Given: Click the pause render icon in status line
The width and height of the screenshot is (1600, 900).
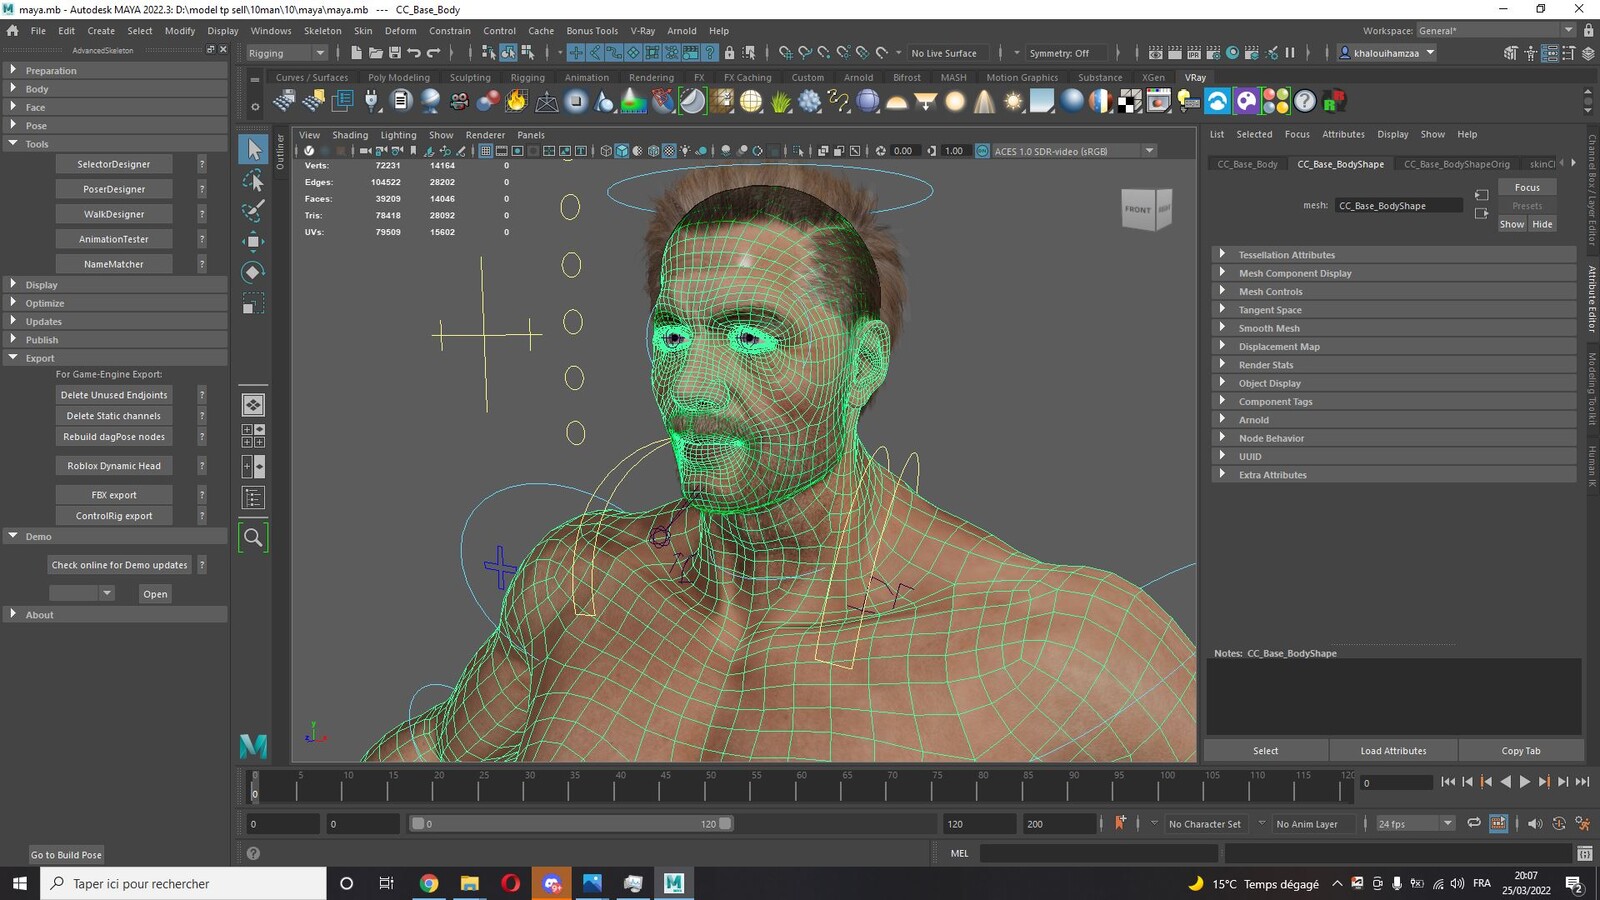Looking at the screenshot, I should (x=1290, y=53).
